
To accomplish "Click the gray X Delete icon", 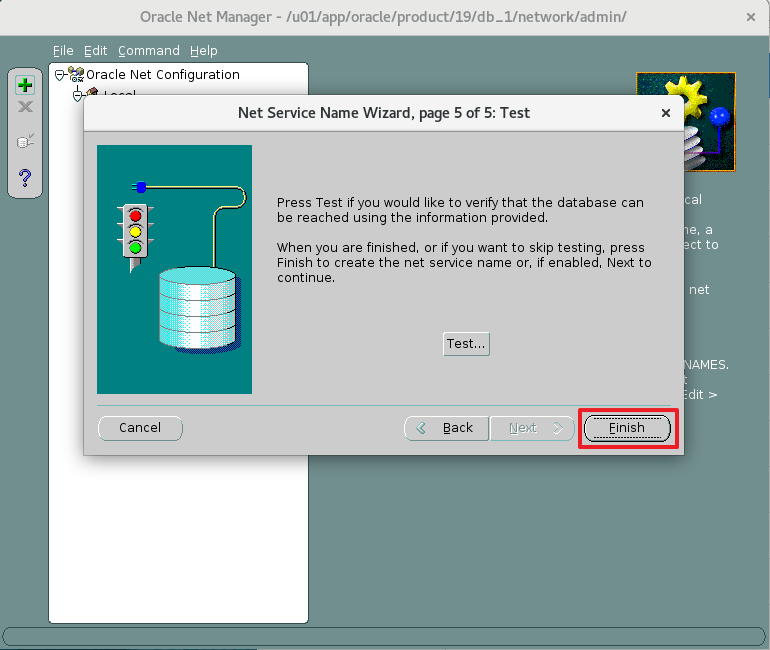I will coord(25,107).
